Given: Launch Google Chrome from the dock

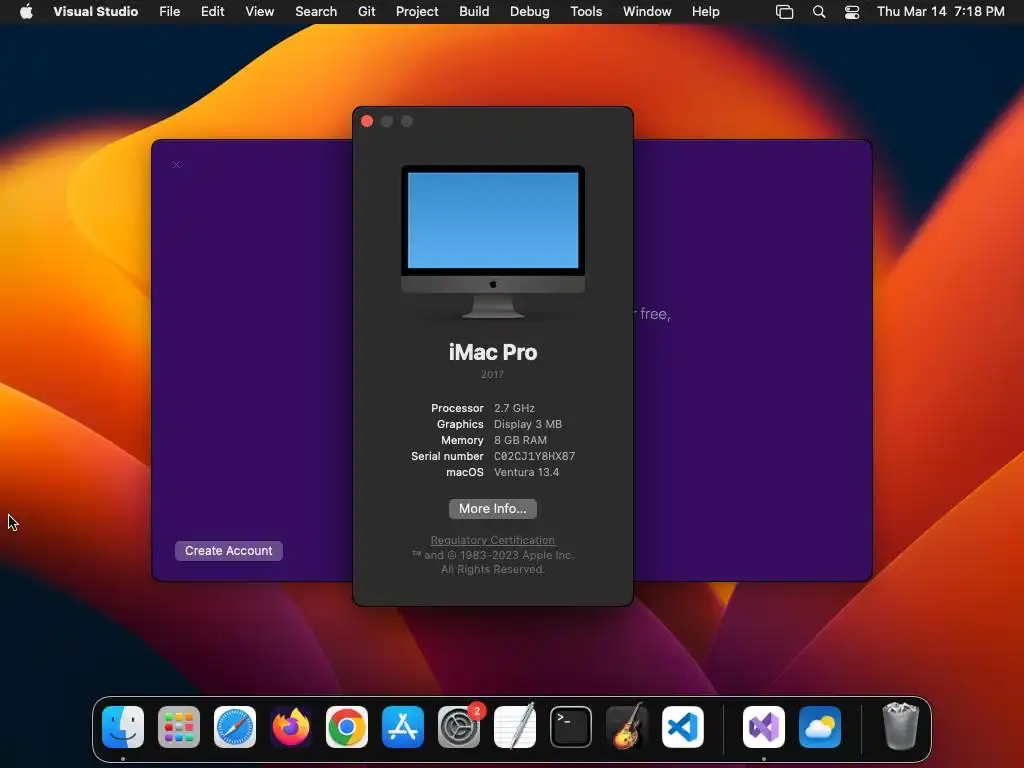Looking at the screenshot, I should (347, 727).
